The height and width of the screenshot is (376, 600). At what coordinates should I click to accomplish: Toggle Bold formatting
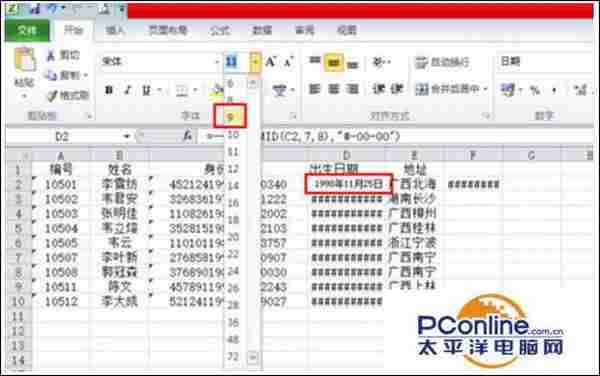pyautogui.click(x=109, y=90)
